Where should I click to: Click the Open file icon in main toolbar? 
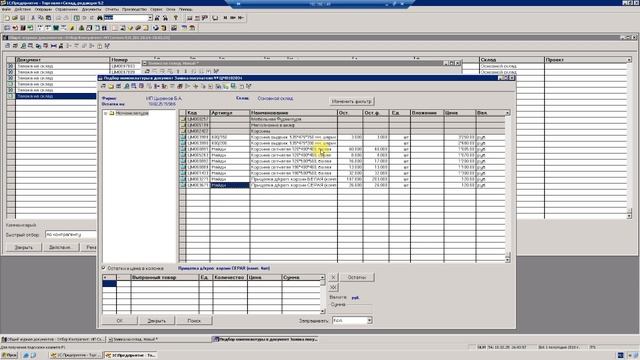point(15,18)
